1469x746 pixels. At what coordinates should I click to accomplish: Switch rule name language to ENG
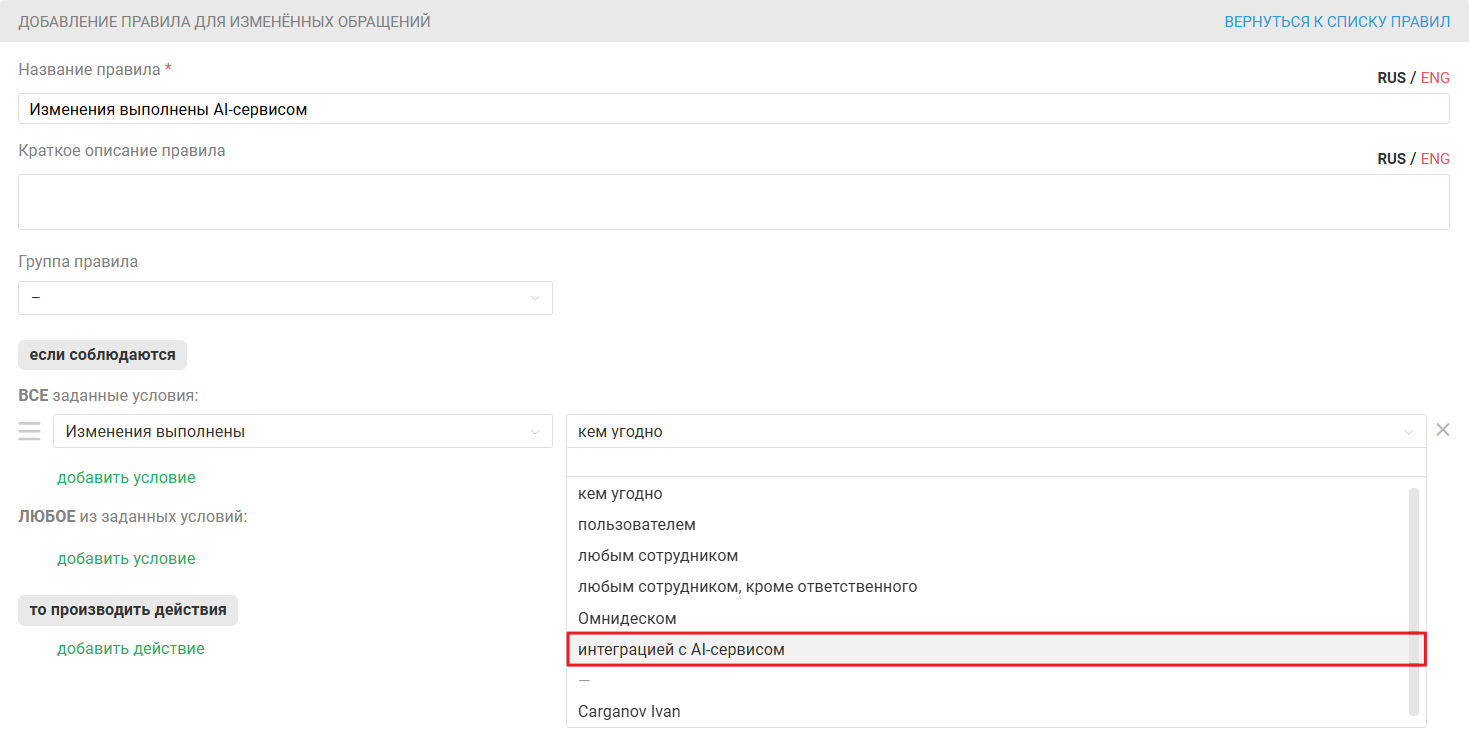[1435, 78]
